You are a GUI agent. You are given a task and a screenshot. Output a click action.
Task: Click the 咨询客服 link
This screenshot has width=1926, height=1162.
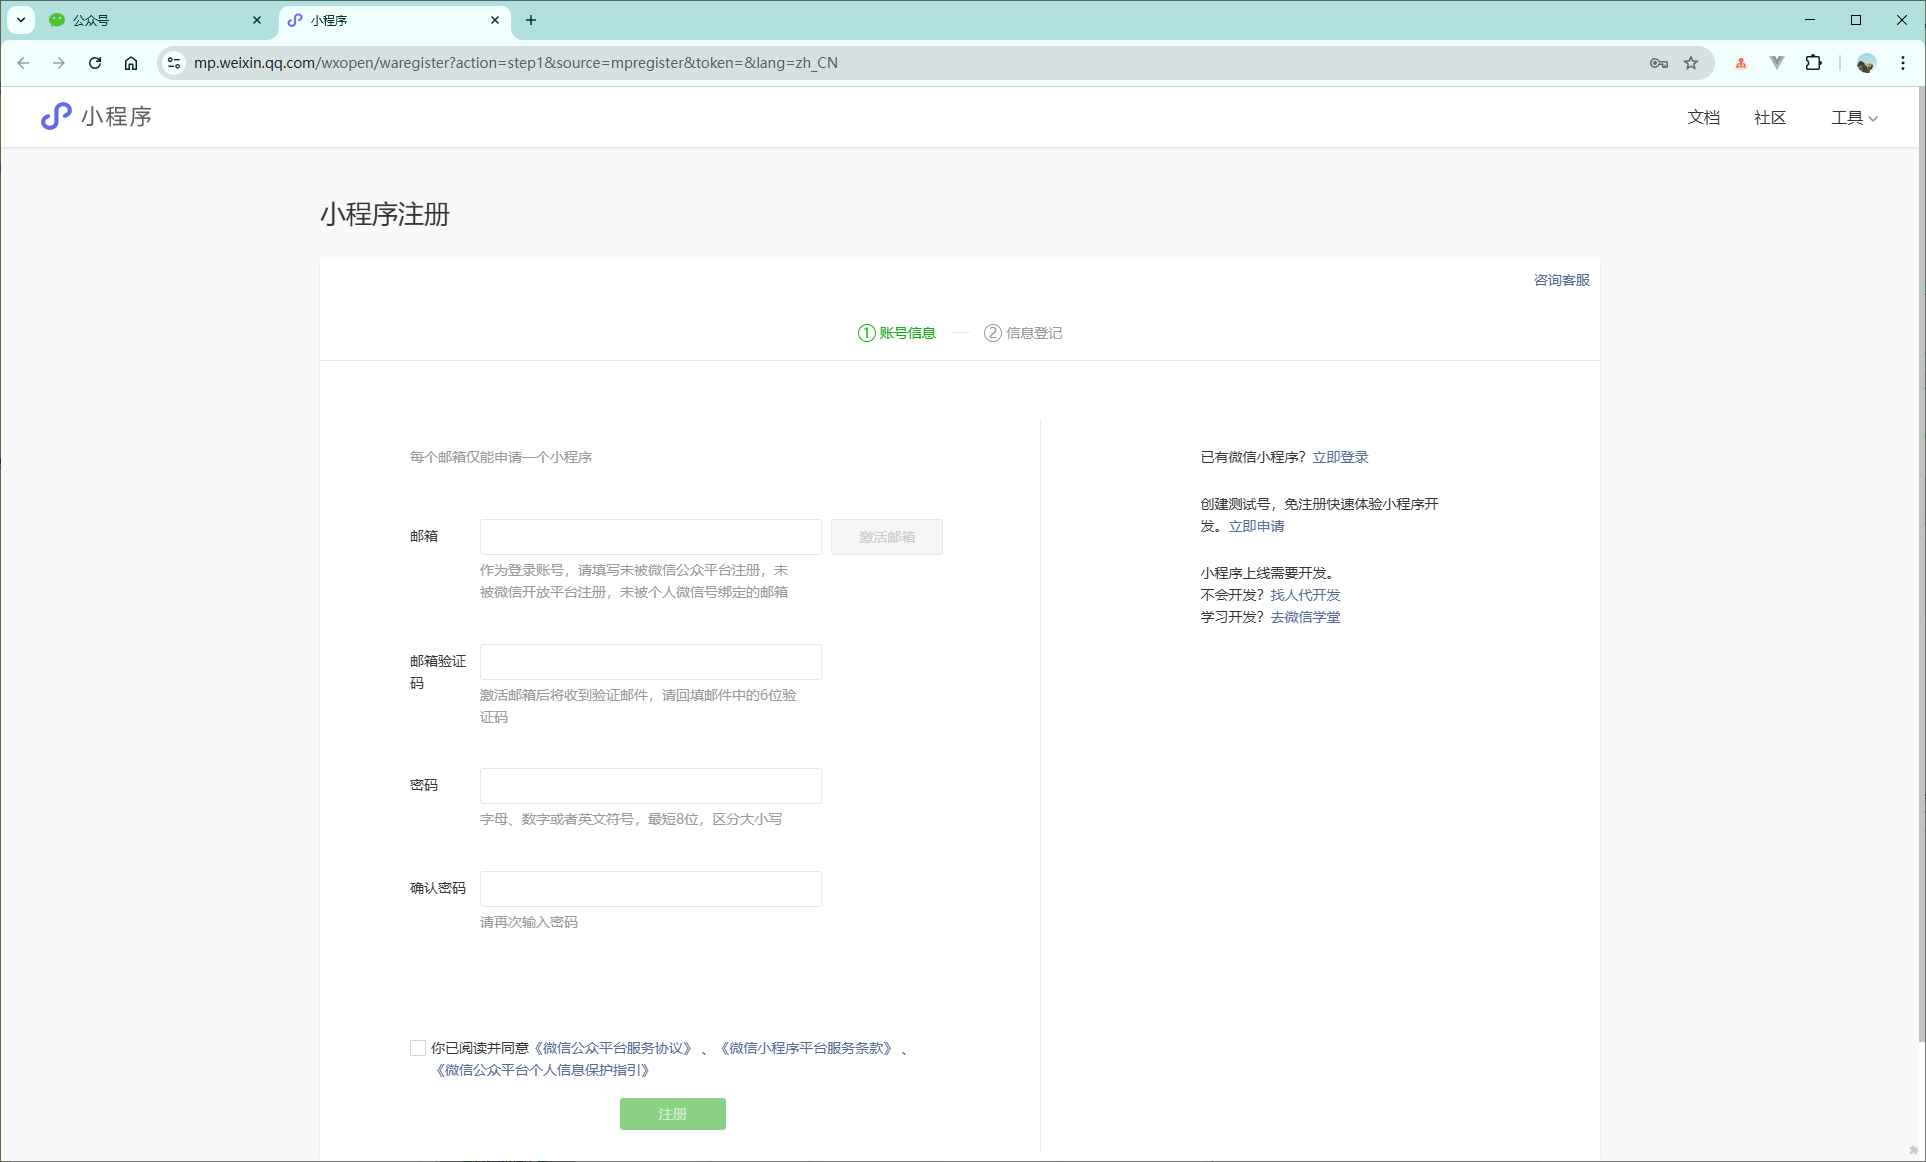(1562, 280)
